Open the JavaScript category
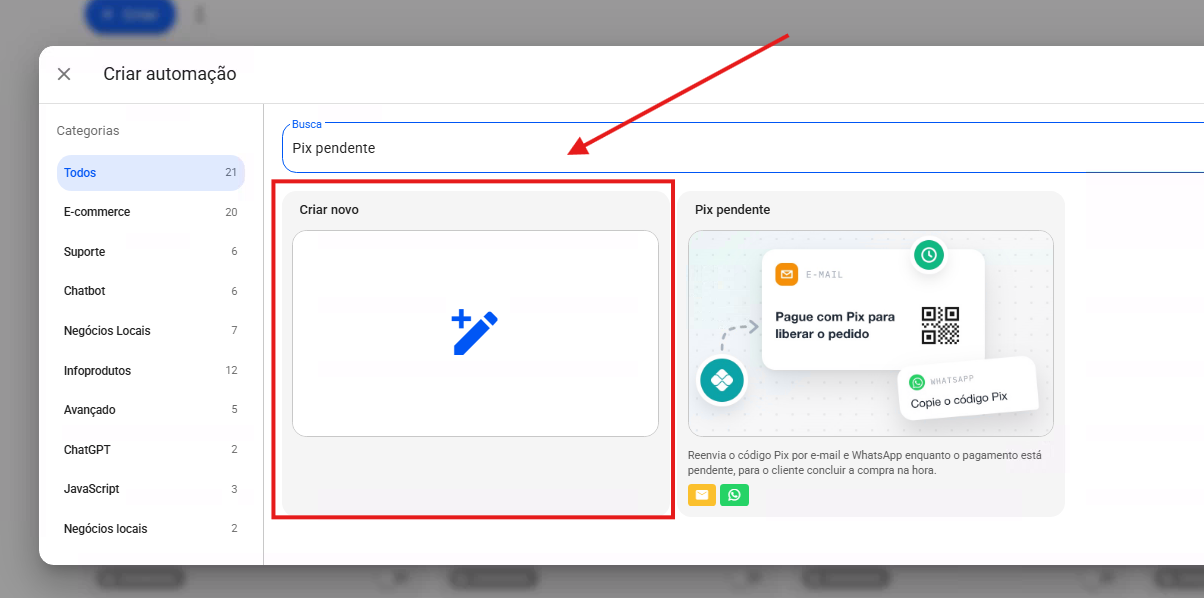 [151, 489]
